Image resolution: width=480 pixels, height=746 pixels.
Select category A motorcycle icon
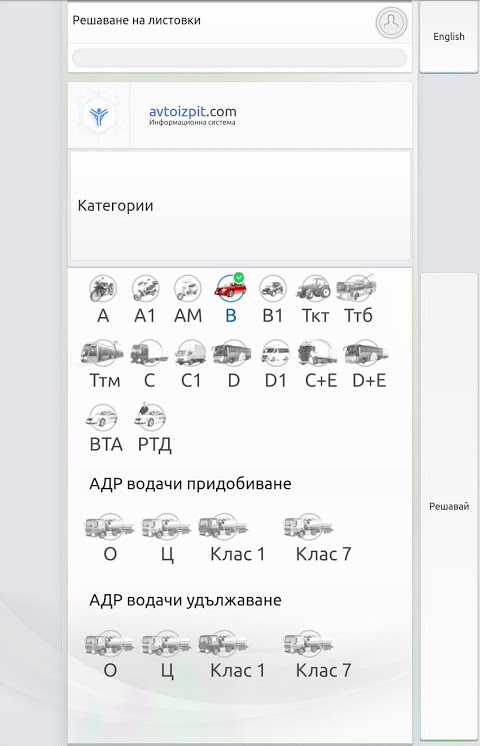[x=103, y=288]
